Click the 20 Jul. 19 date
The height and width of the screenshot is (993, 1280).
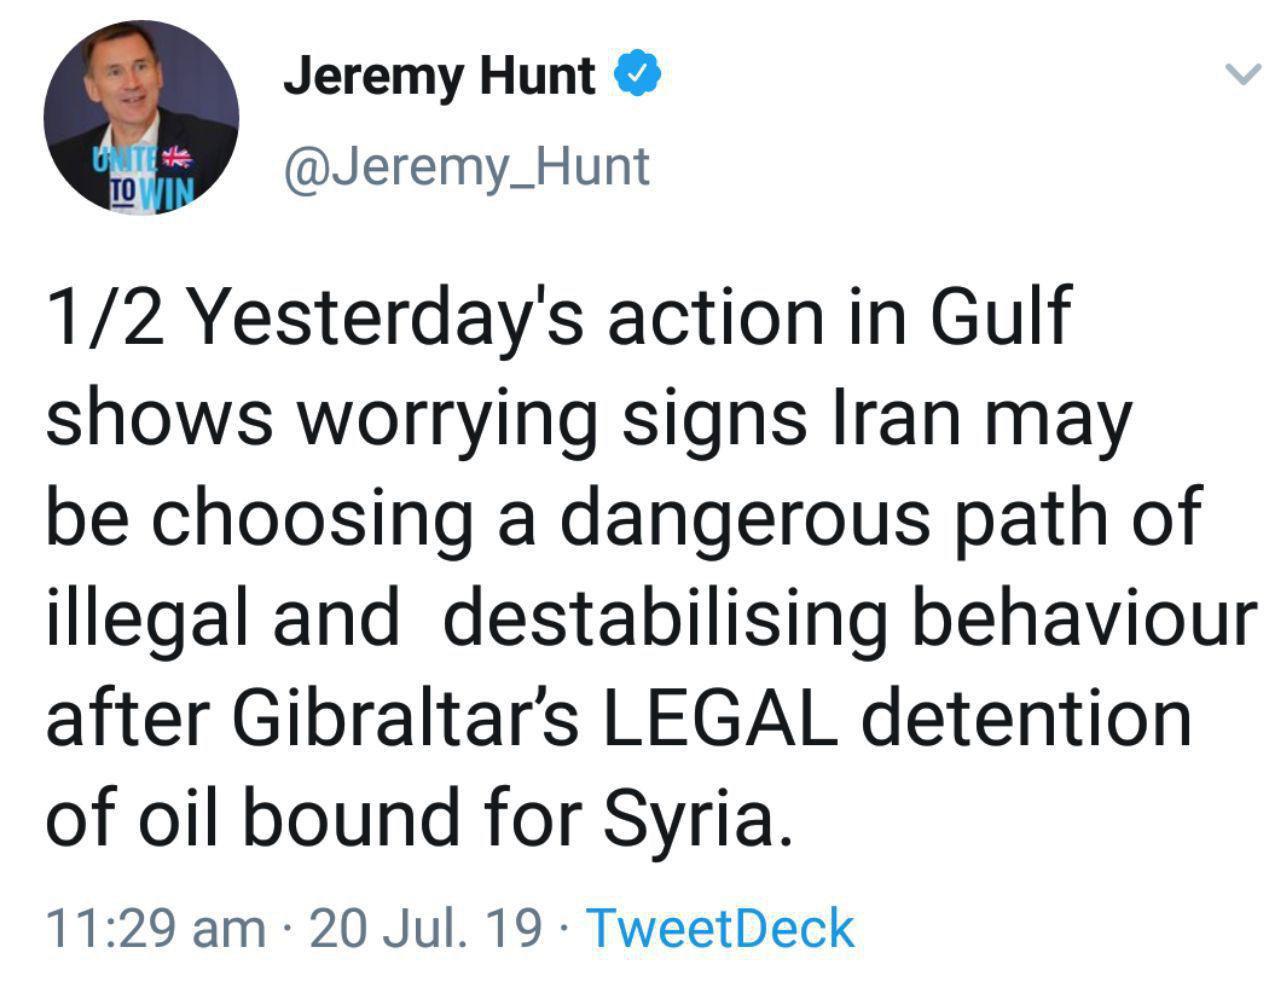click(x=428, y=928)
